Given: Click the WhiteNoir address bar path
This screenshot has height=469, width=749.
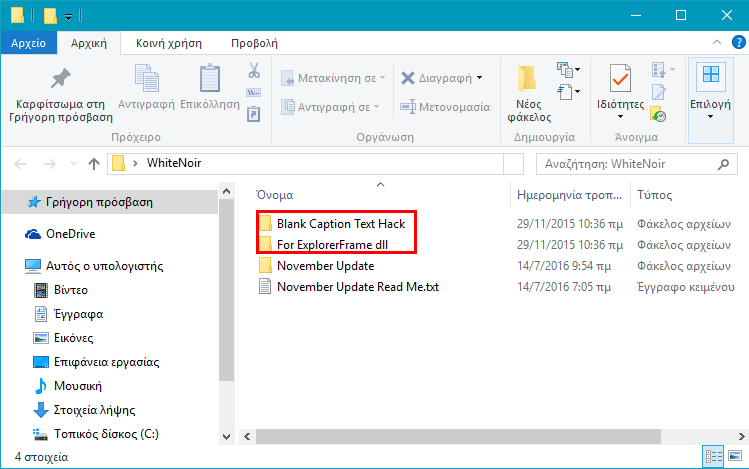Looking at the screenshot, I should [174, 163].
